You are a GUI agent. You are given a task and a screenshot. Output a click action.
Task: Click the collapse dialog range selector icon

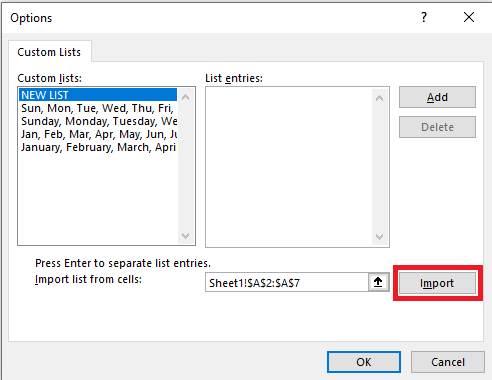378,282
